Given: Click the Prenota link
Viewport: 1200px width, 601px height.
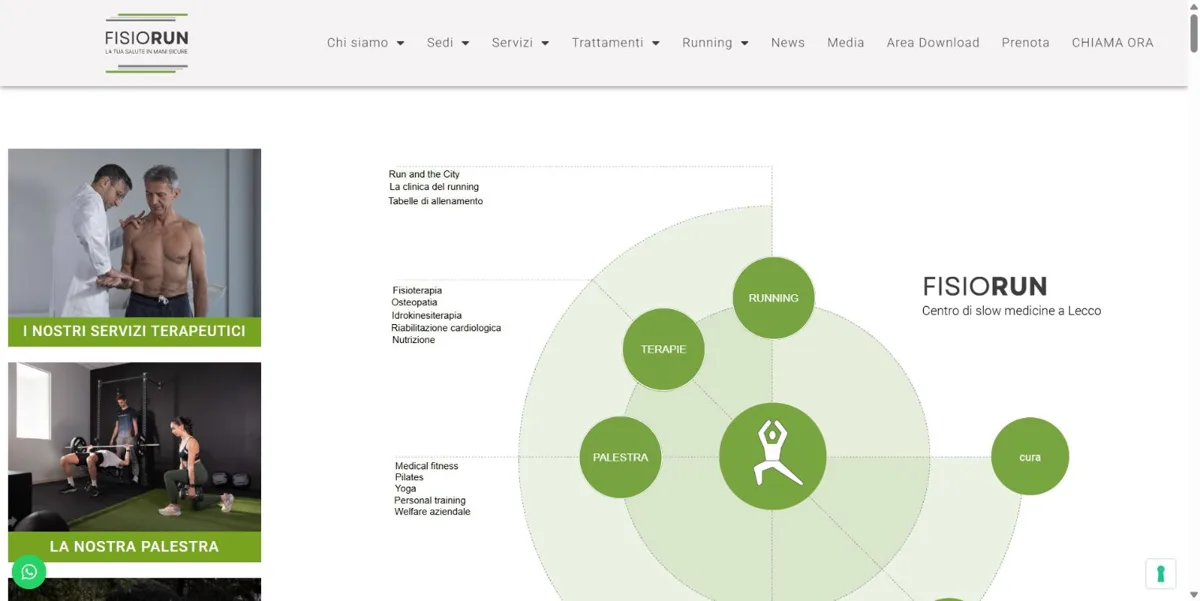Looking at the screenshot, I should pos(1026,43).
